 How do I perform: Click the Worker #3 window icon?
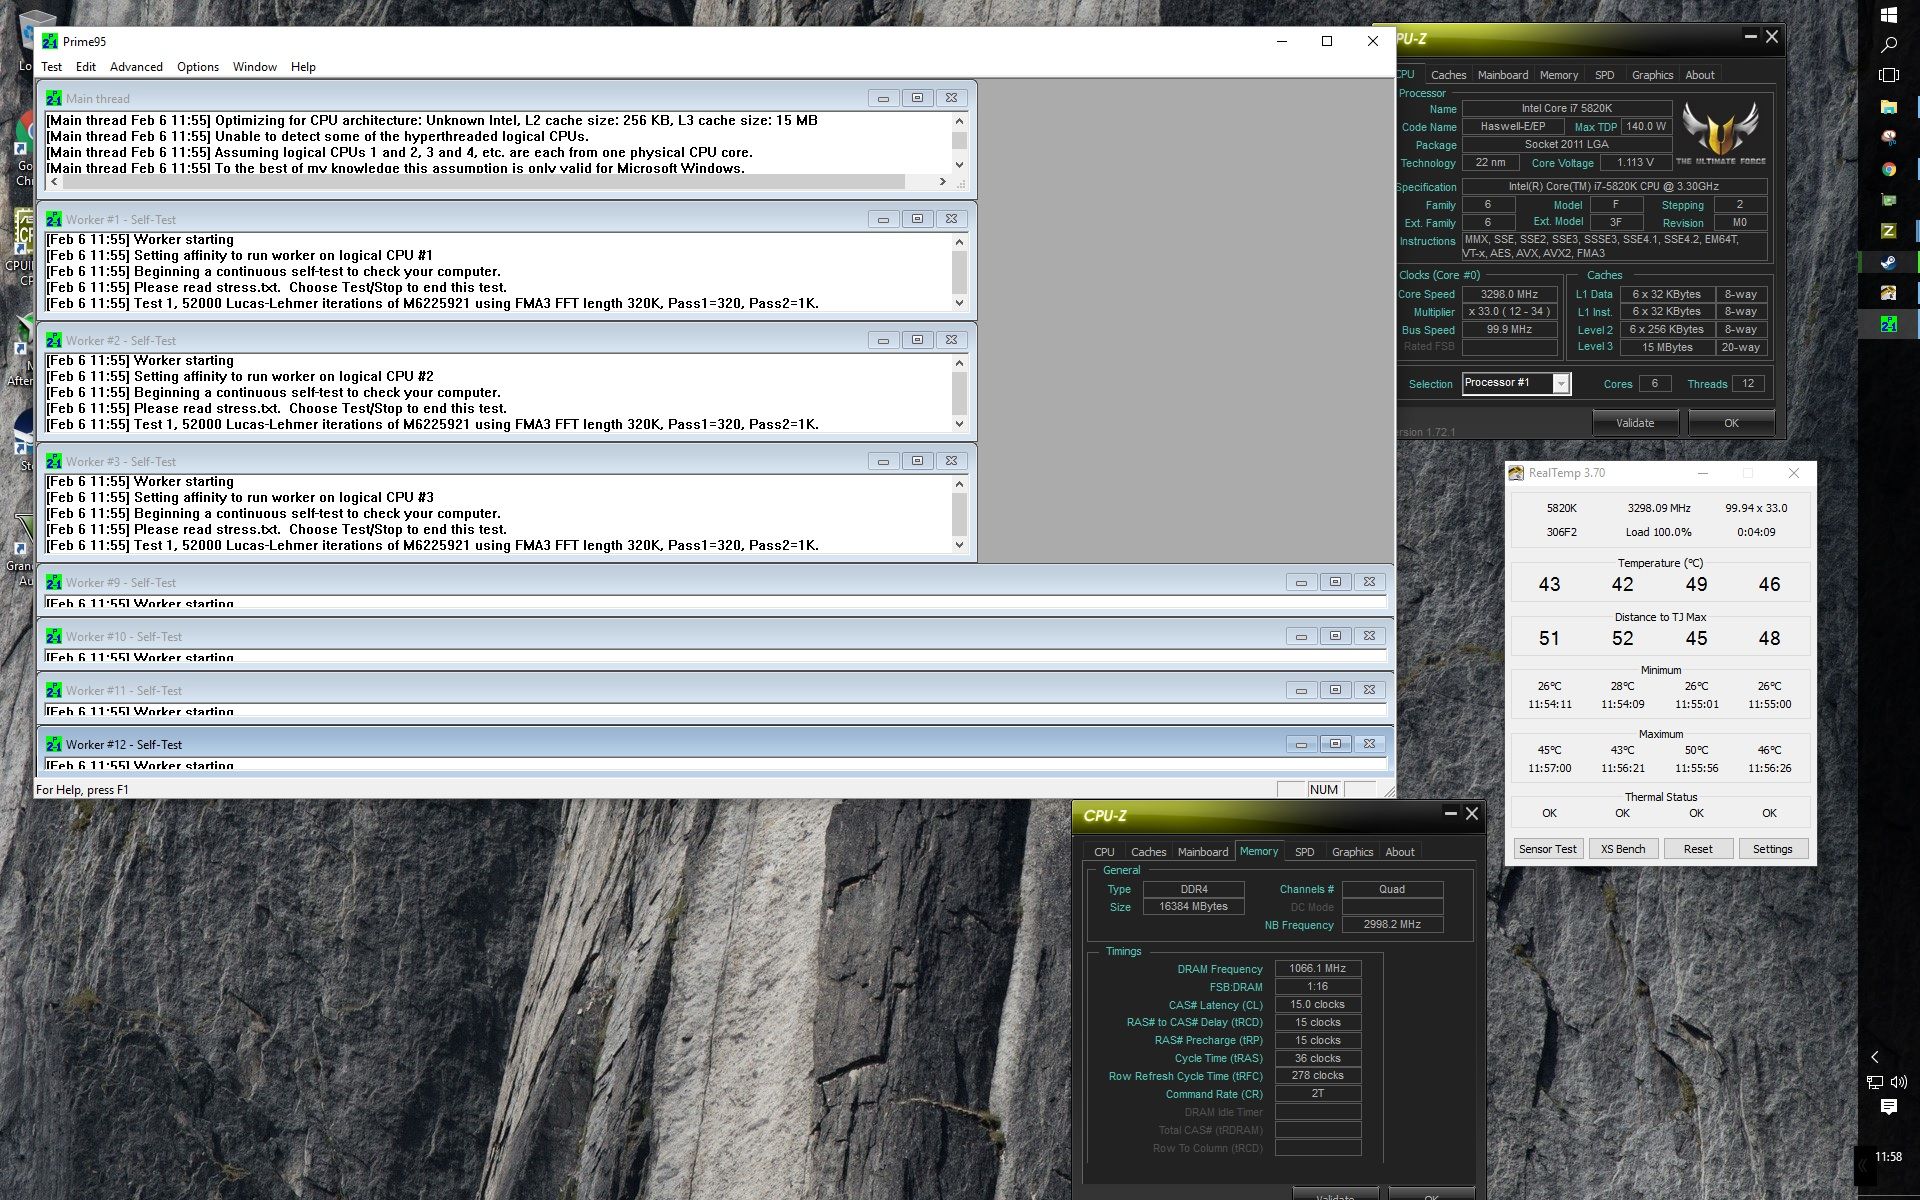point(54,461)
